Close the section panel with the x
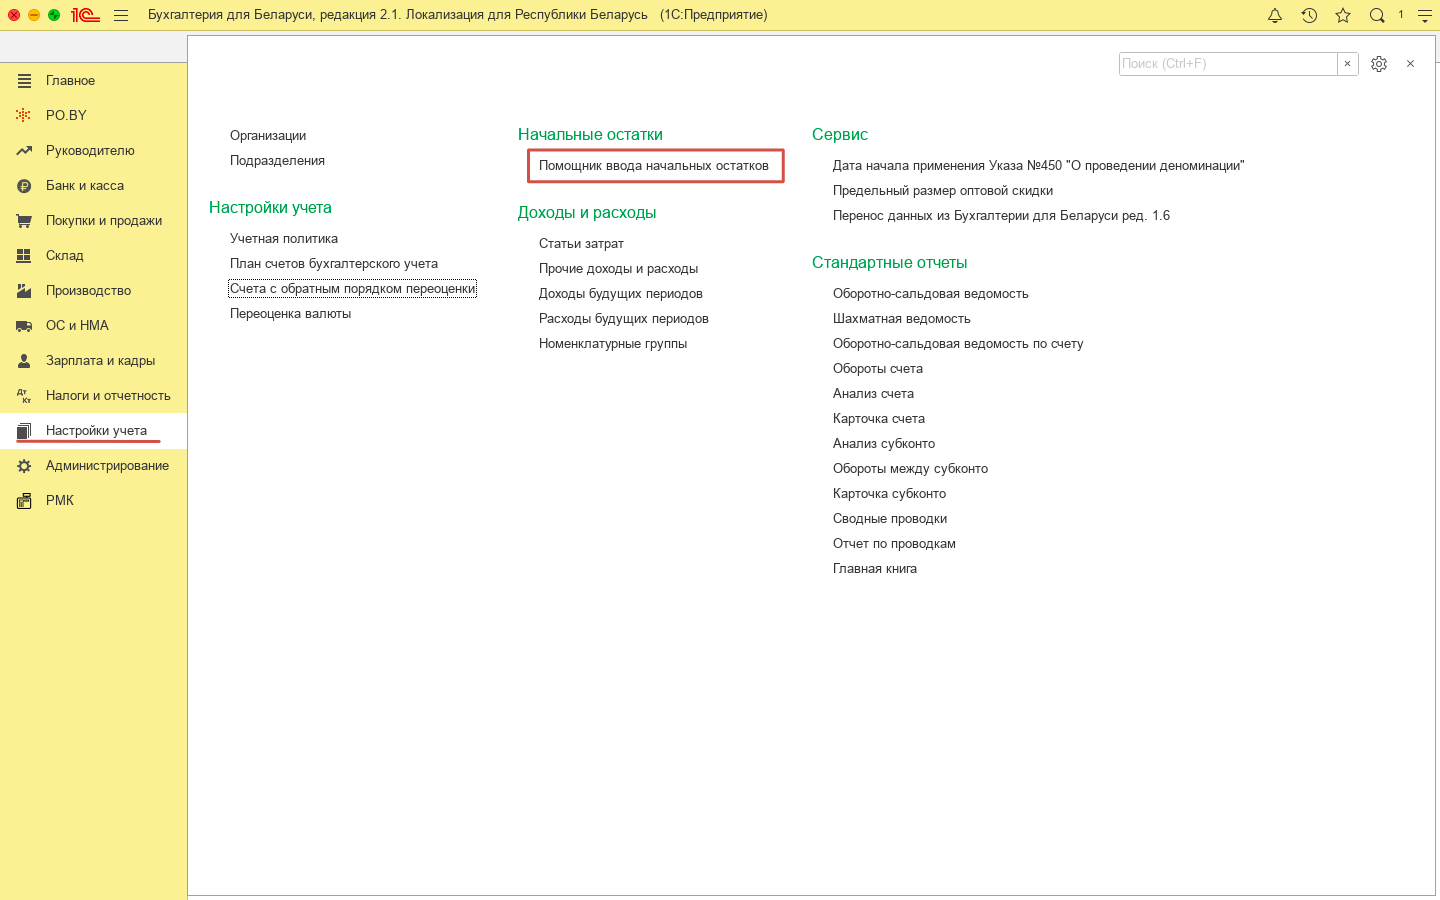1440x900 pixels. [1410, 64]
